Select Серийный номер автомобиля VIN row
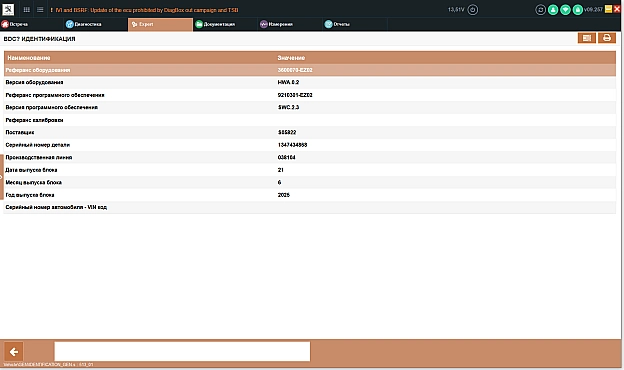624x370 pixels. 310,207
